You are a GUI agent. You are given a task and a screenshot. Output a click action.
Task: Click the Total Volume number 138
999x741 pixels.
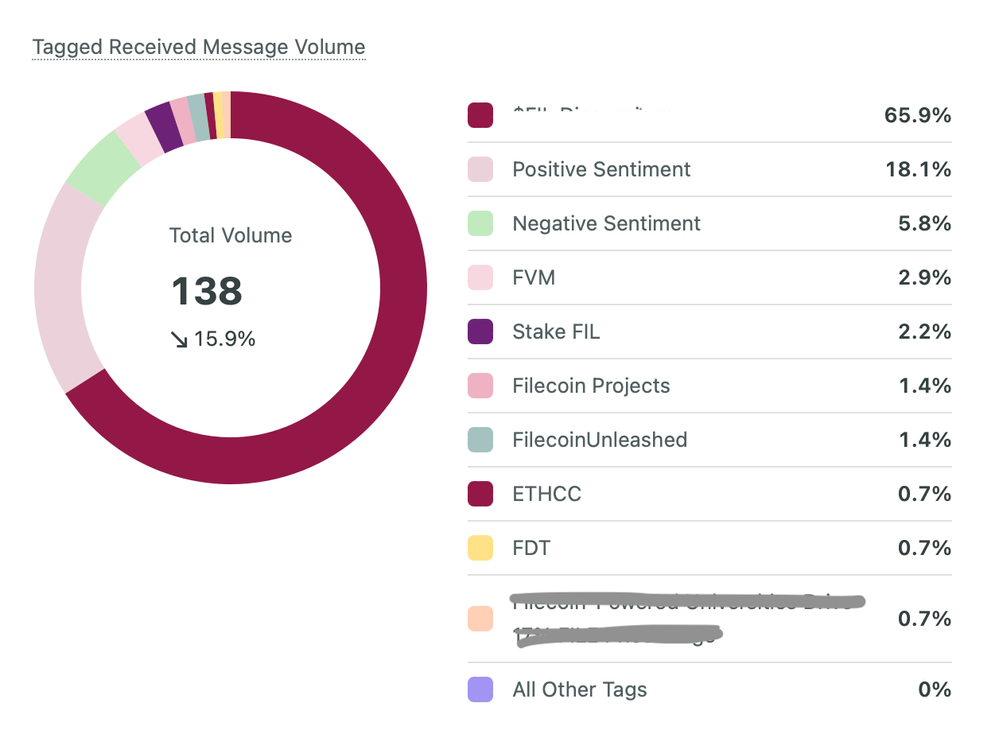coord(206,291)
